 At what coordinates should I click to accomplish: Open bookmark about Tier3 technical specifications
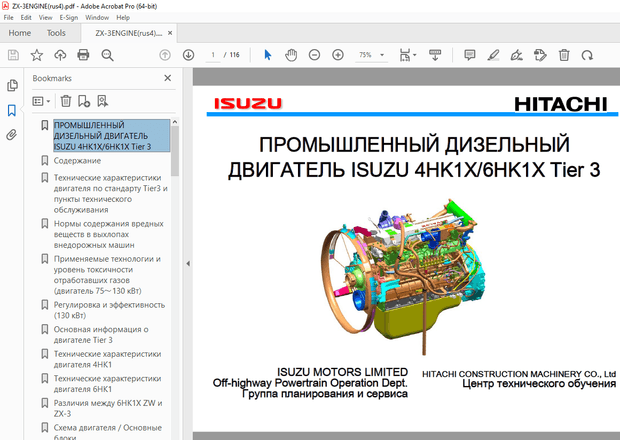point(111,194)
